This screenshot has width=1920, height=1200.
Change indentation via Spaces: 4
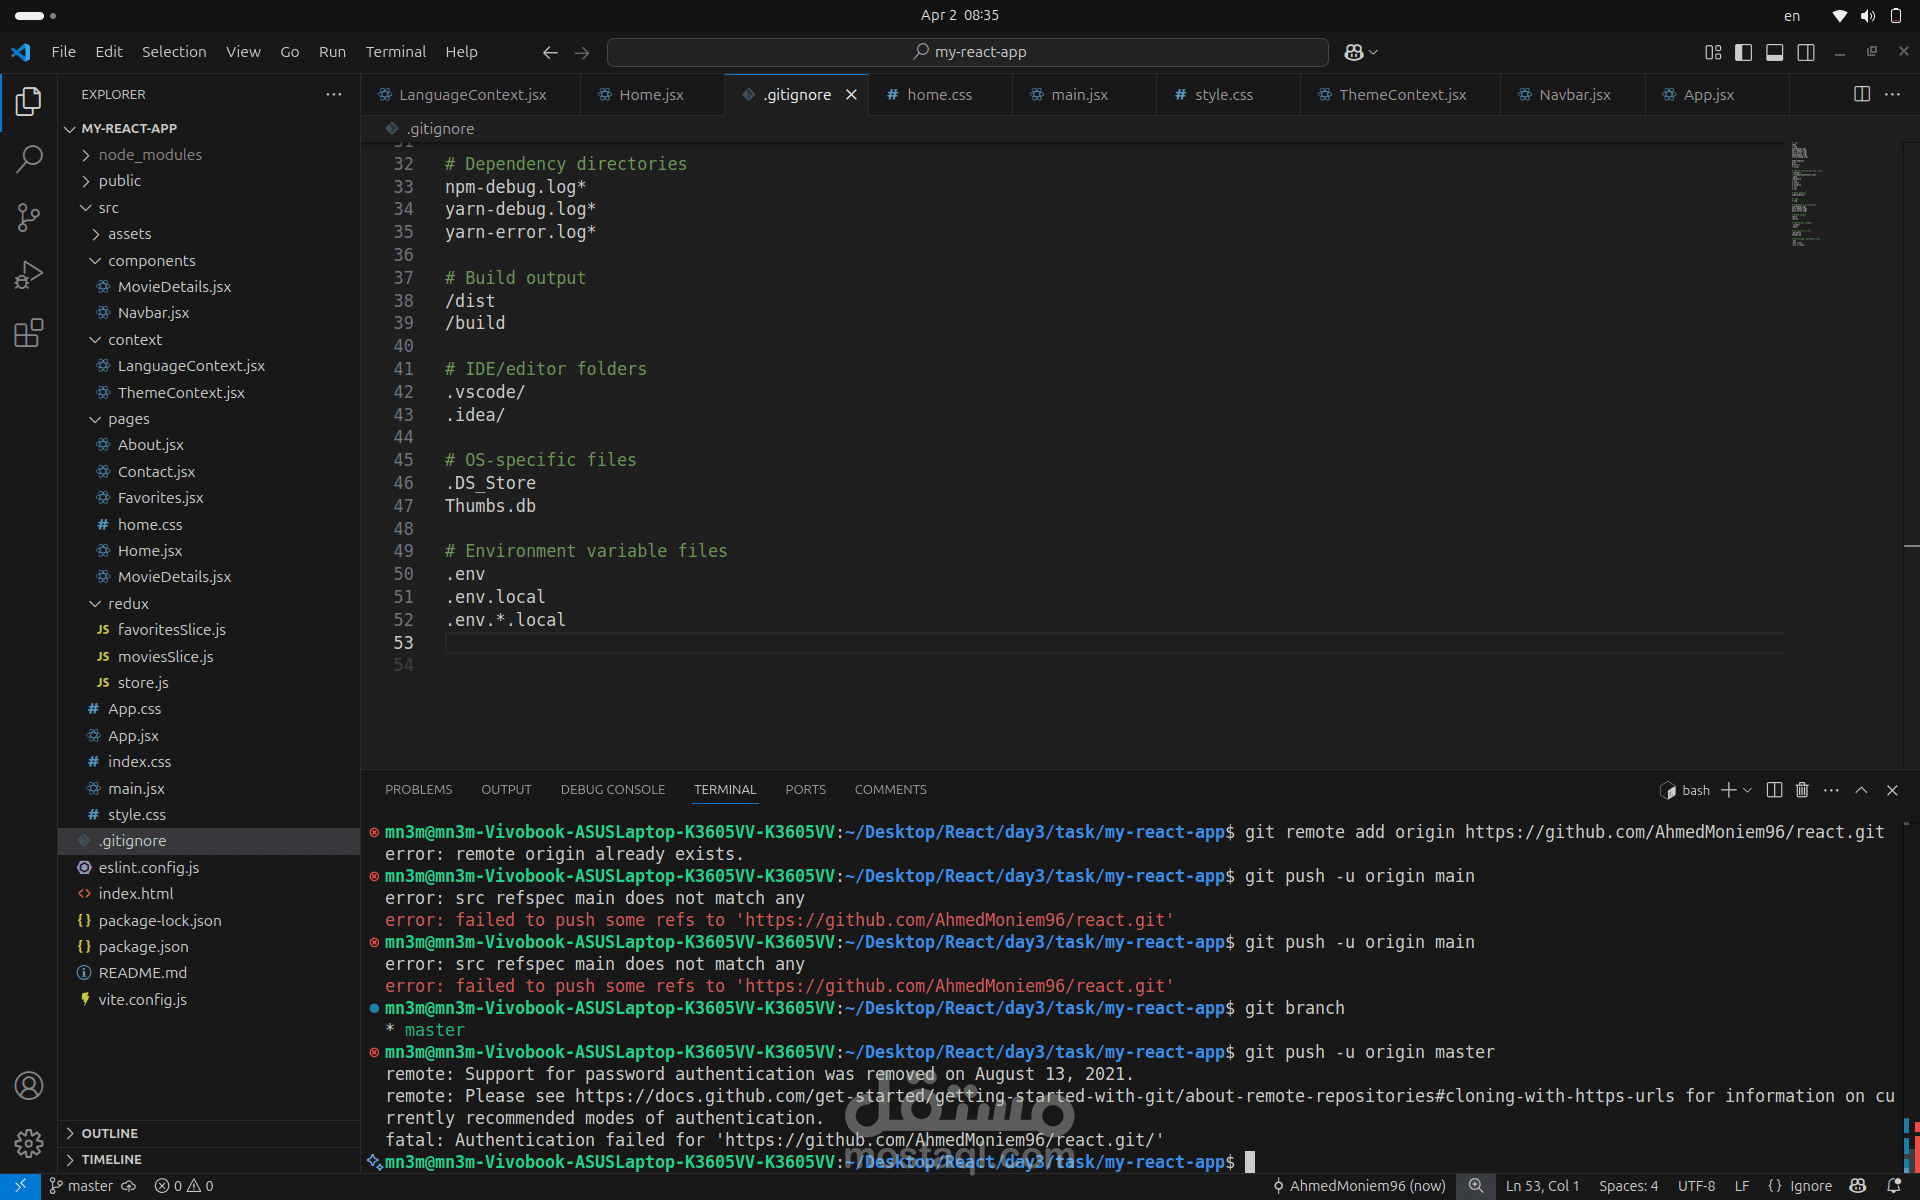coord(1628,1186)
